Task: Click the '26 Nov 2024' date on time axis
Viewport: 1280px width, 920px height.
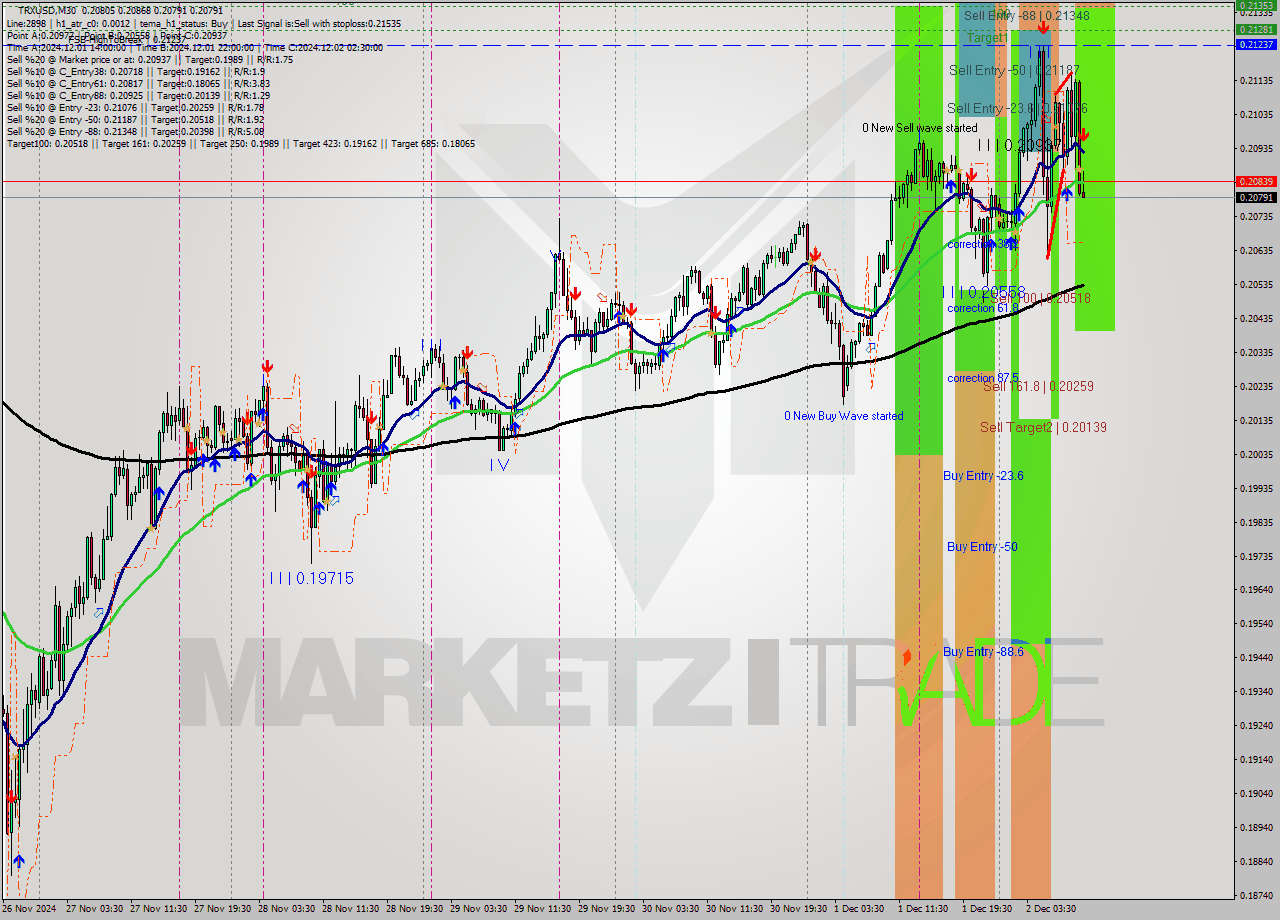Action: (29, 909)
